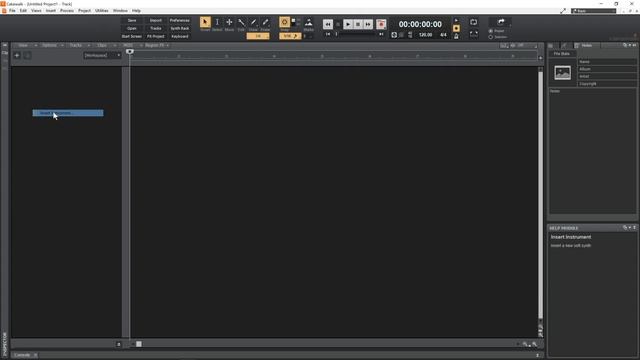Viewport: 640px width, 360px height.
Task: Click the tempo value 120.00
Action: (x=425, y=35)
